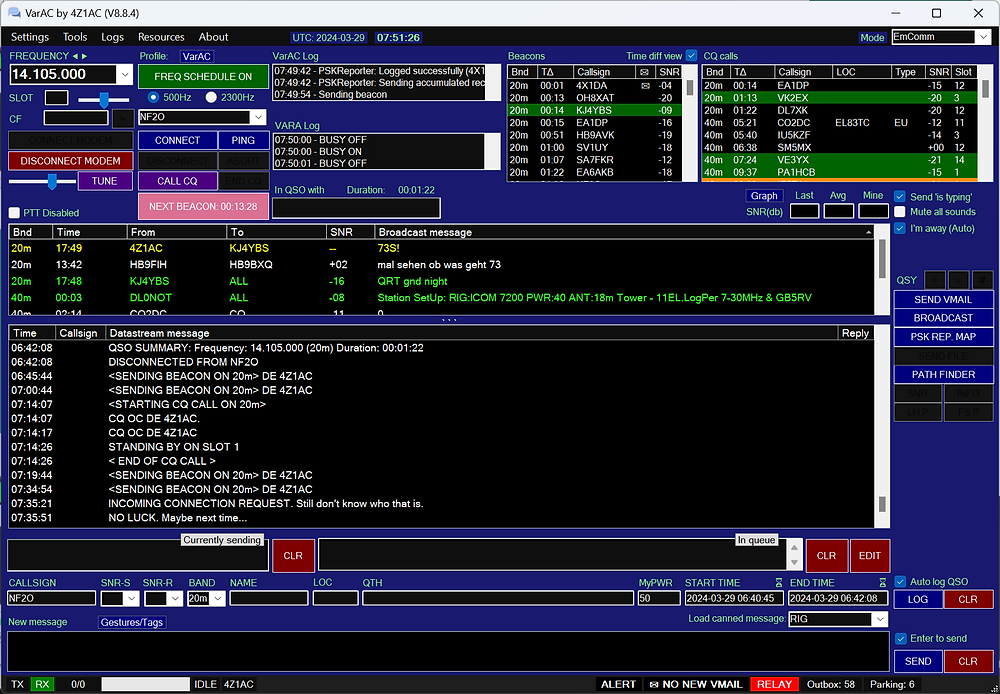Click the BROADCAST button
The height and width of the screenshot is (694, 1000).
[x=943, y=318]
